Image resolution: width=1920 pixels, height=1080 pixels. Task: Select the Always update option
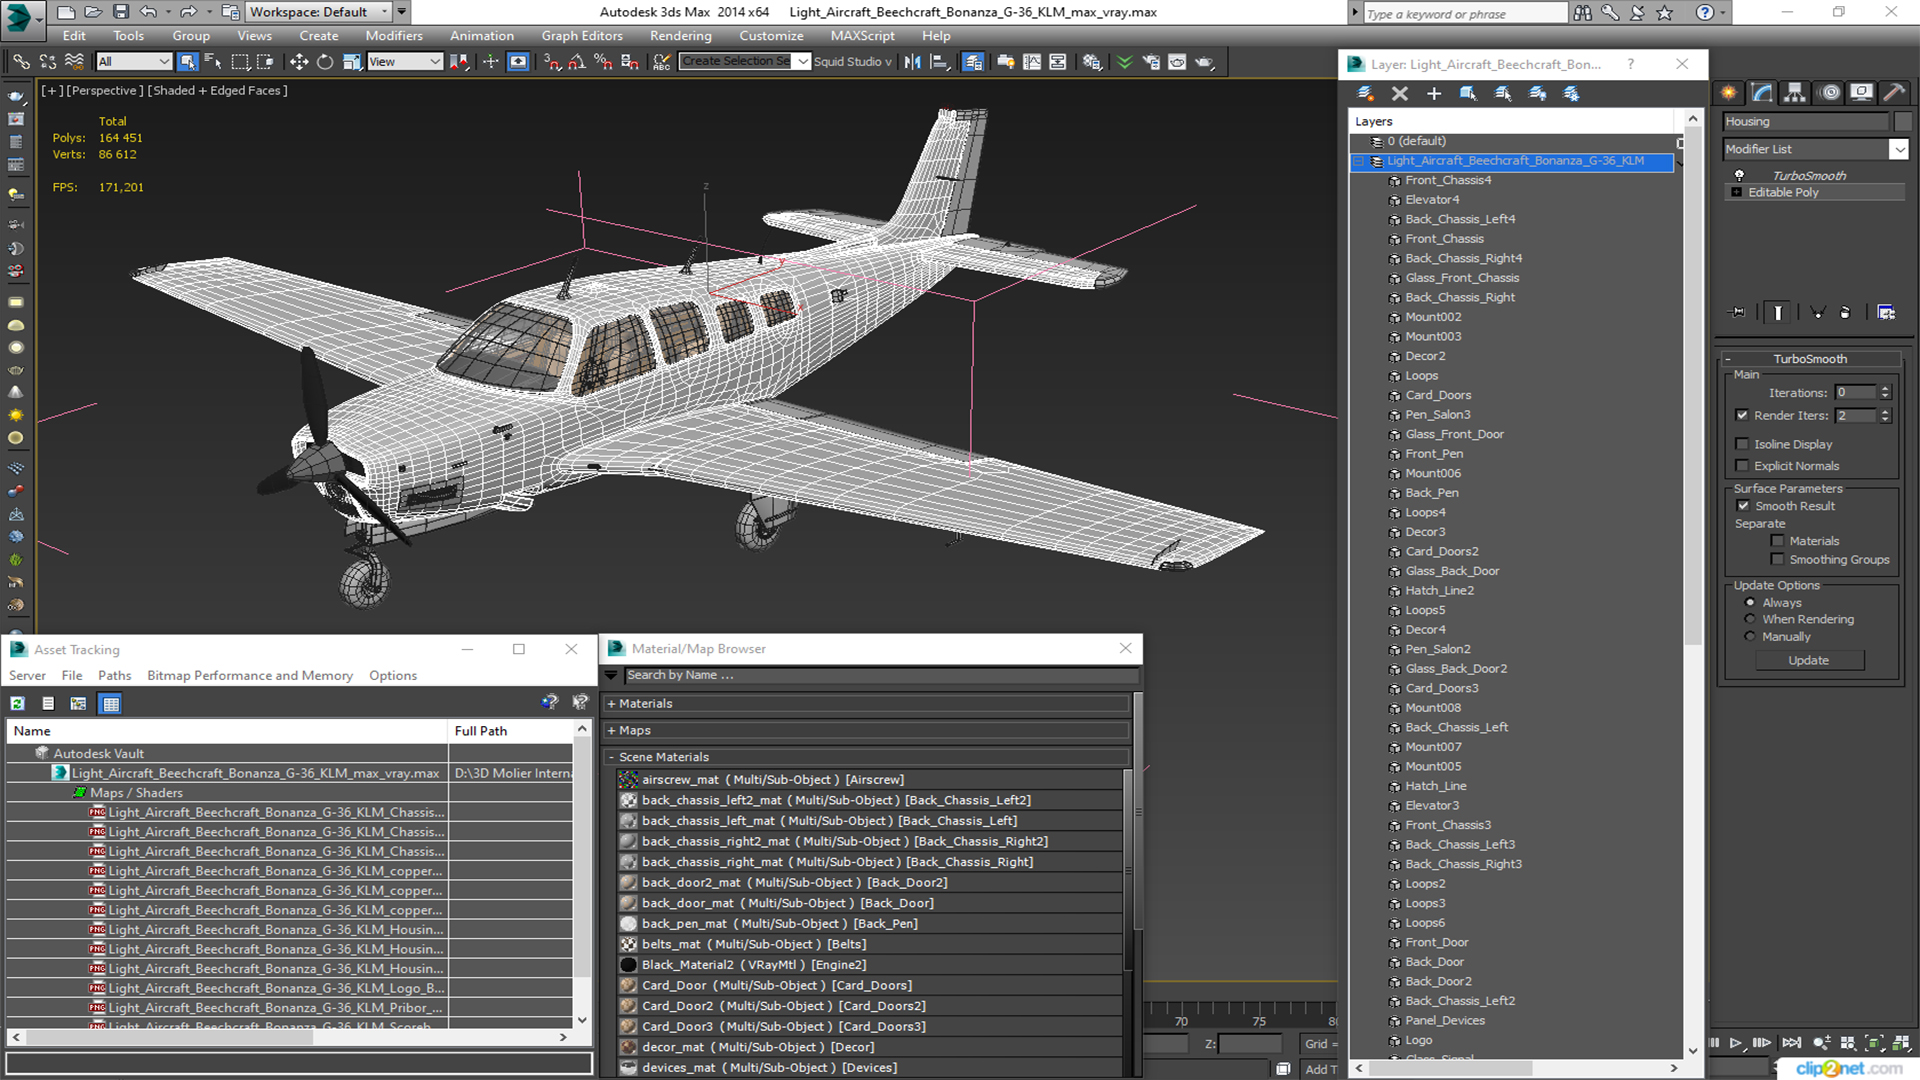(x=1750, y=603)
